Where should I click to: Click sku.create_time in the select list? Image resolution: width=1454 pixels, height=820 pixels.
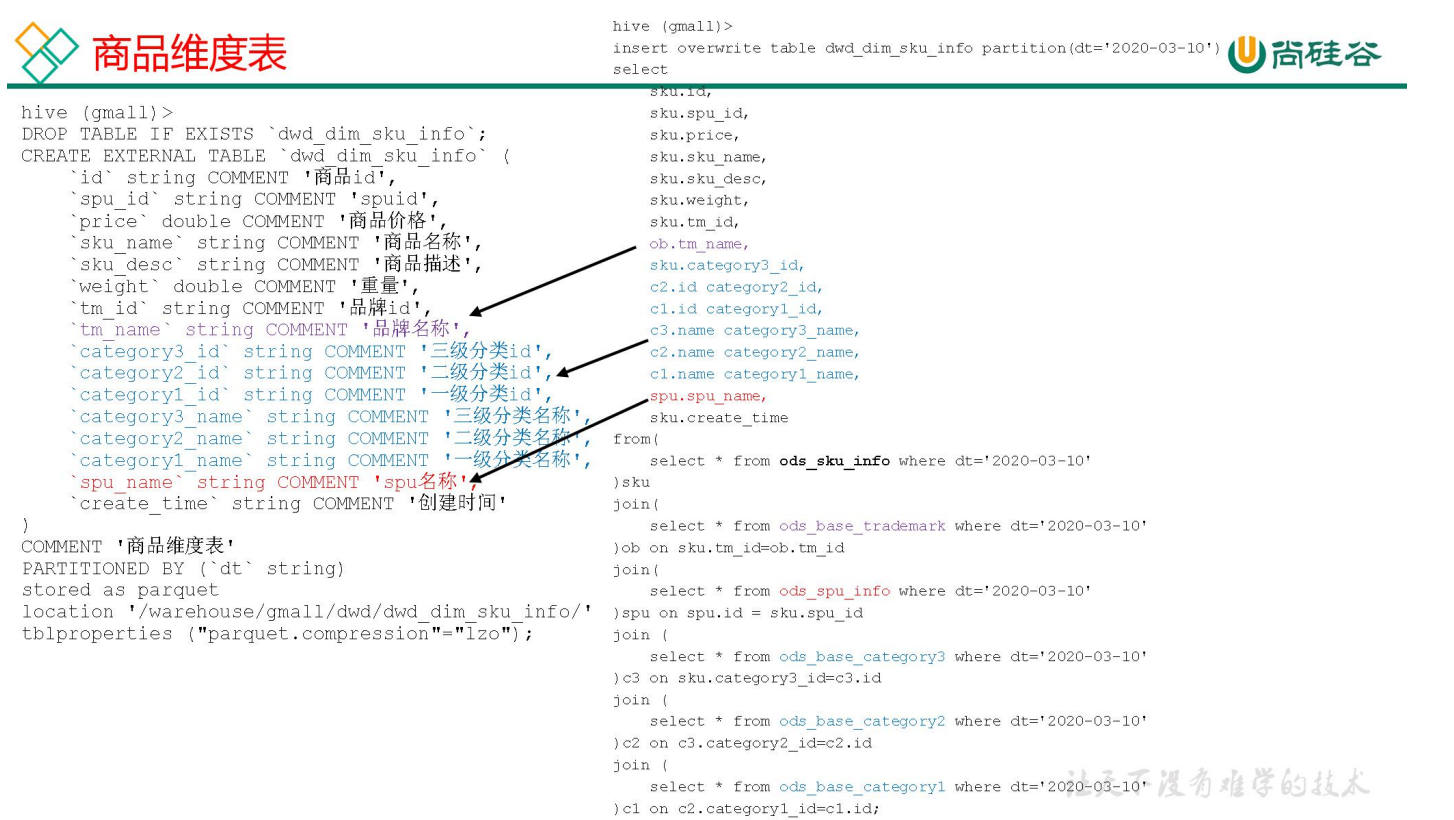click(x=719, y=418)
